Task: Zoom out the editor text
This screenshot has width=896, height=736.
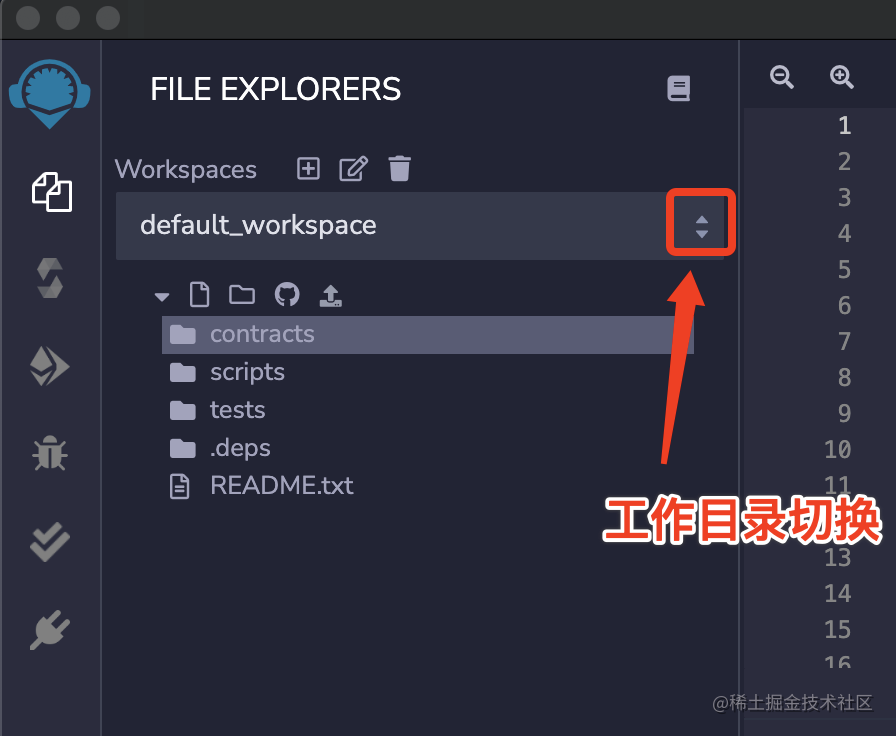Action: click(782, 77)
